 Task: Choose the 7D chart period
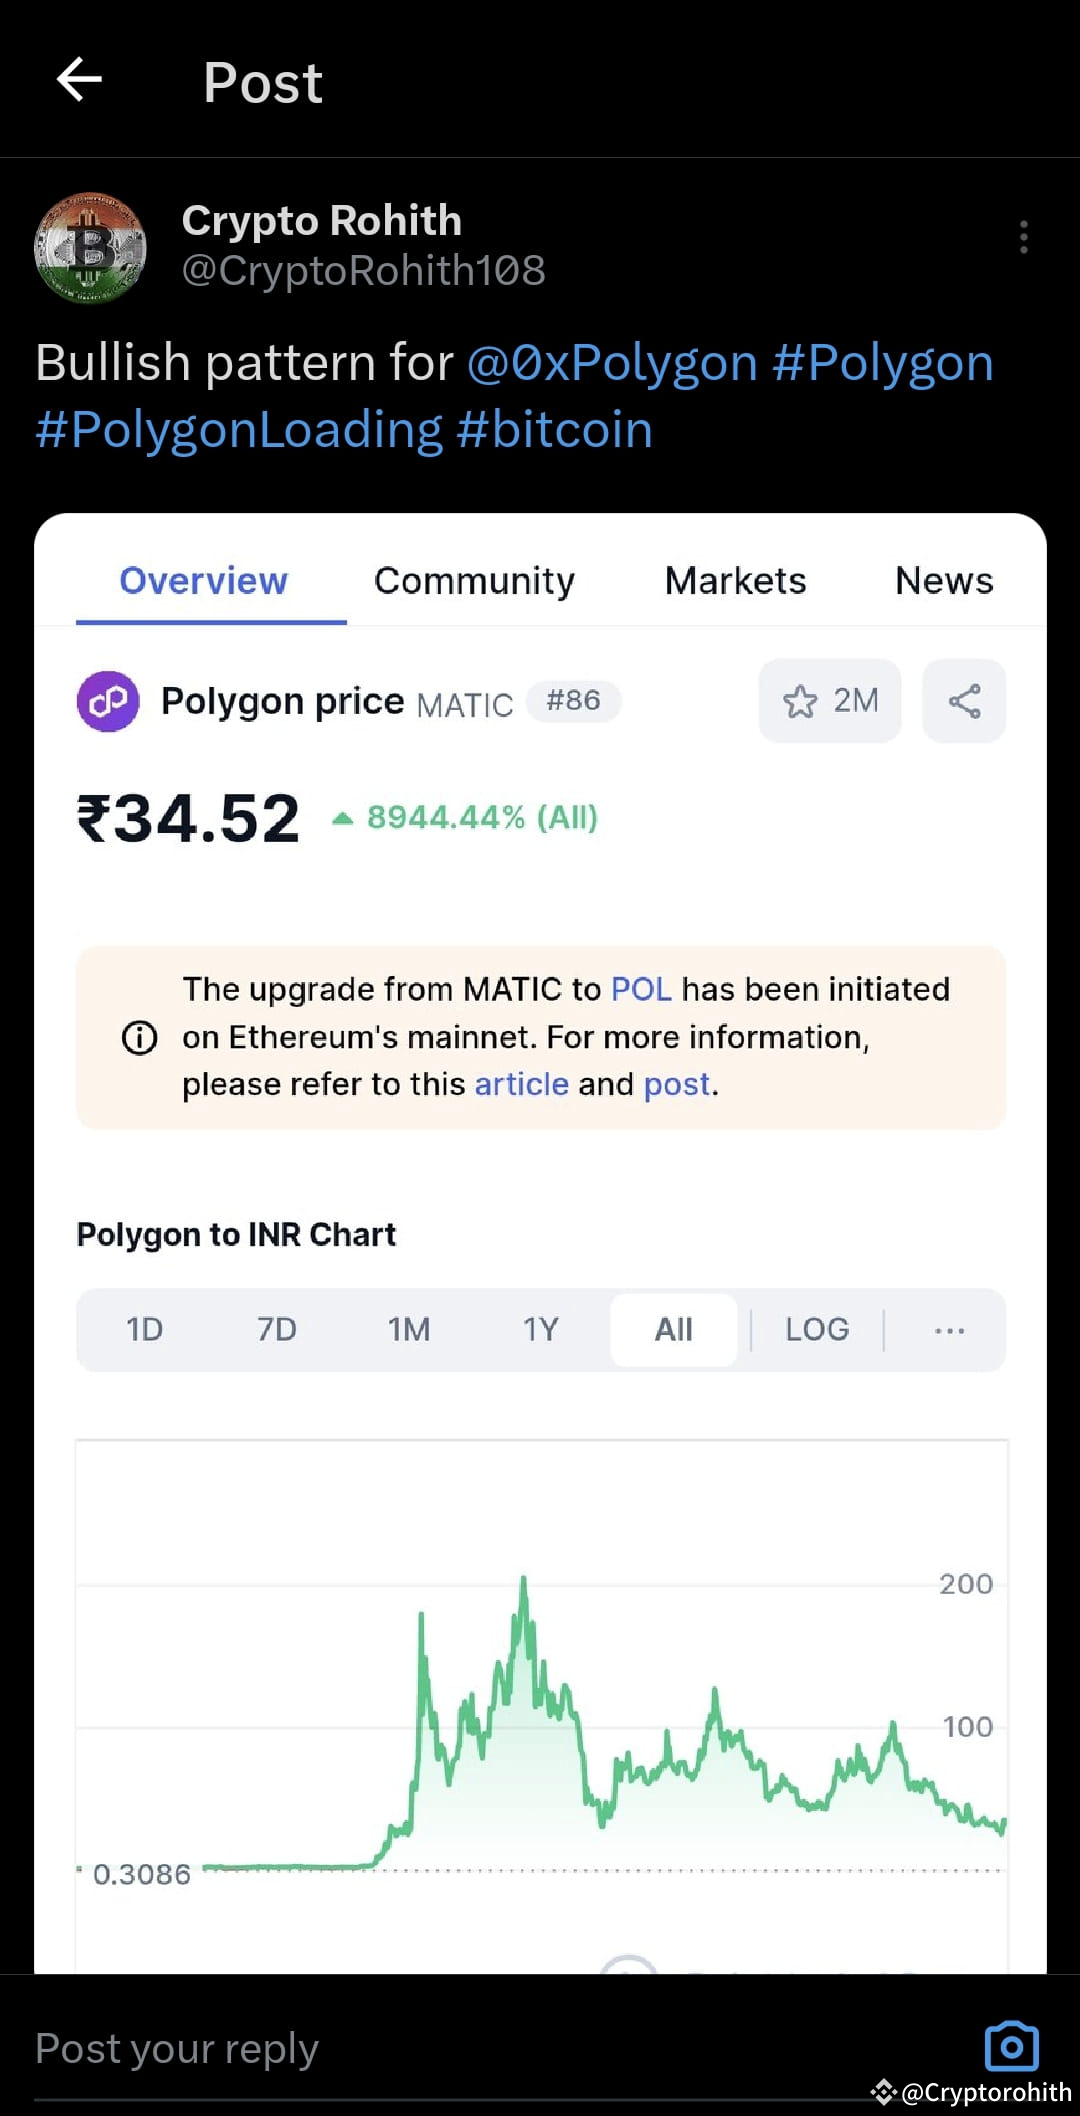tap(277, 1329)
